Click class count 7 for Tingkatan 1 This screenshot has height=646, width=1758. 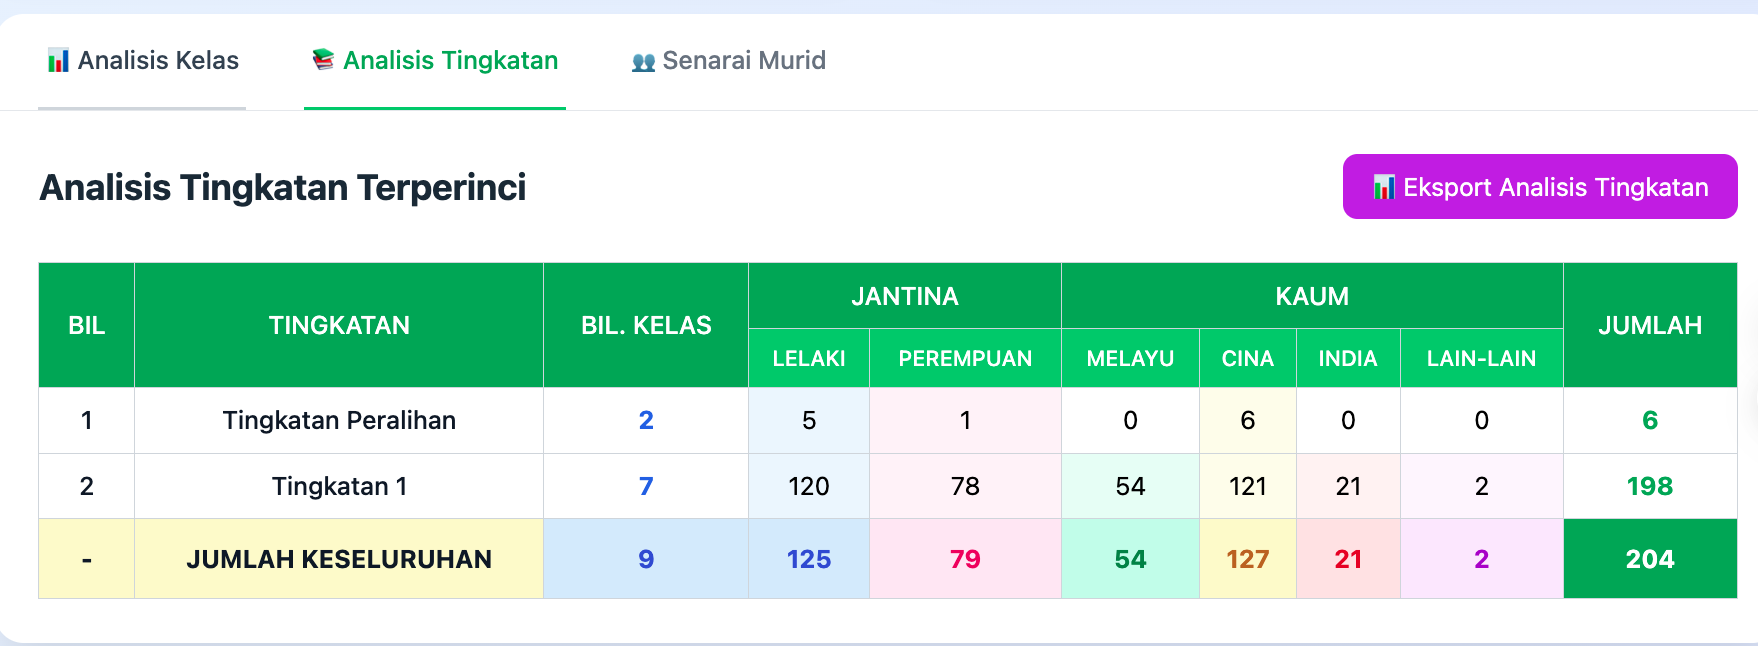click(x=646, y=486)
